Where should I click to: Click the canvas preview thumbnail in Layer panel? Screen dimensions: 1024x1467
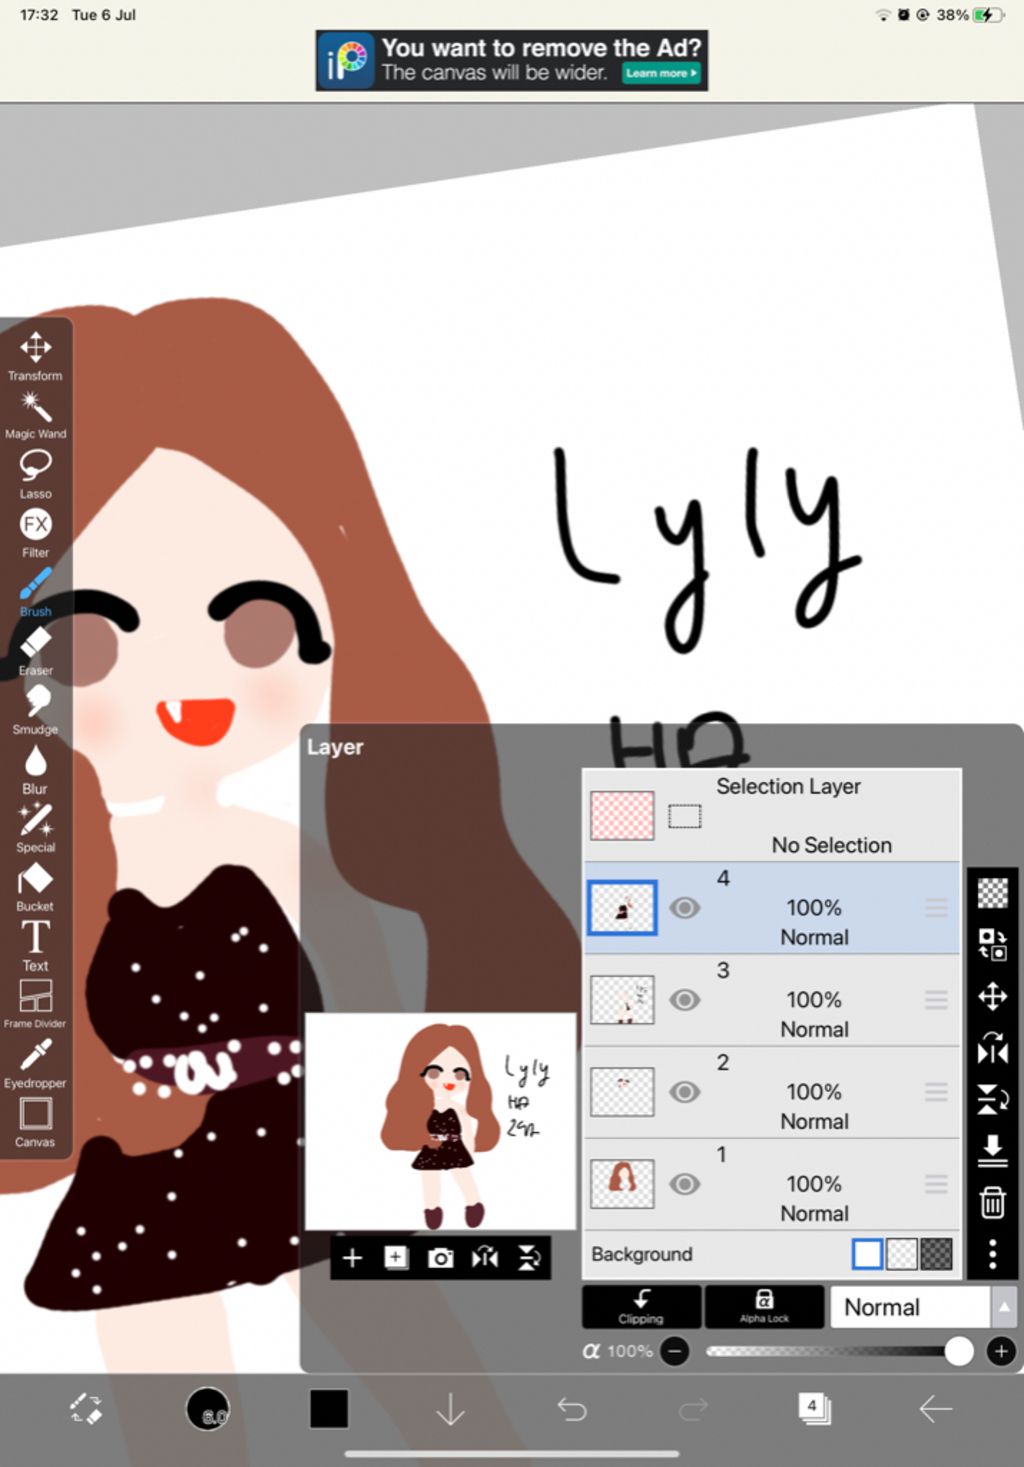point(440,1122)
